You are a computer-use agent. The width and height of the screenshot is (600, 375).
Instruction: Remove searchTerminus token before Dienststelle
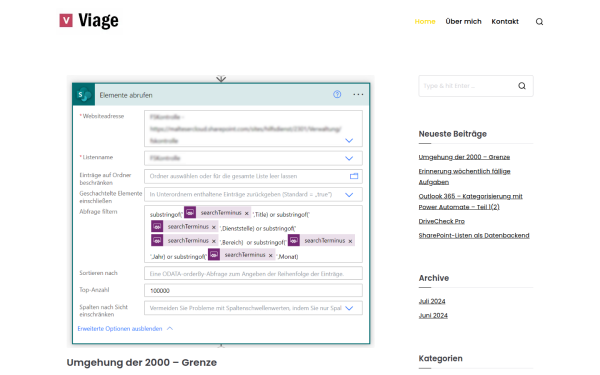tap(214, 228)
